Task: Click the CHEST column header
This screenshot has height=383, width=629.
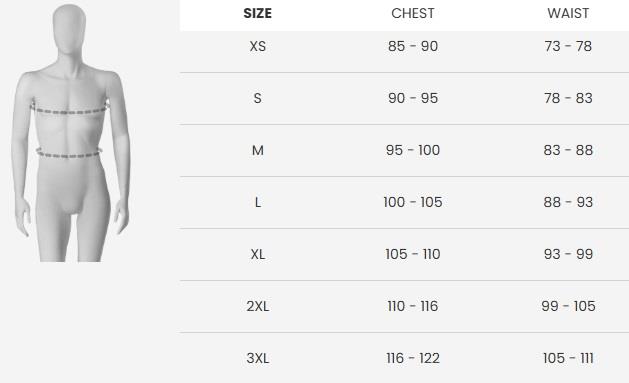Action: (413, 13)
